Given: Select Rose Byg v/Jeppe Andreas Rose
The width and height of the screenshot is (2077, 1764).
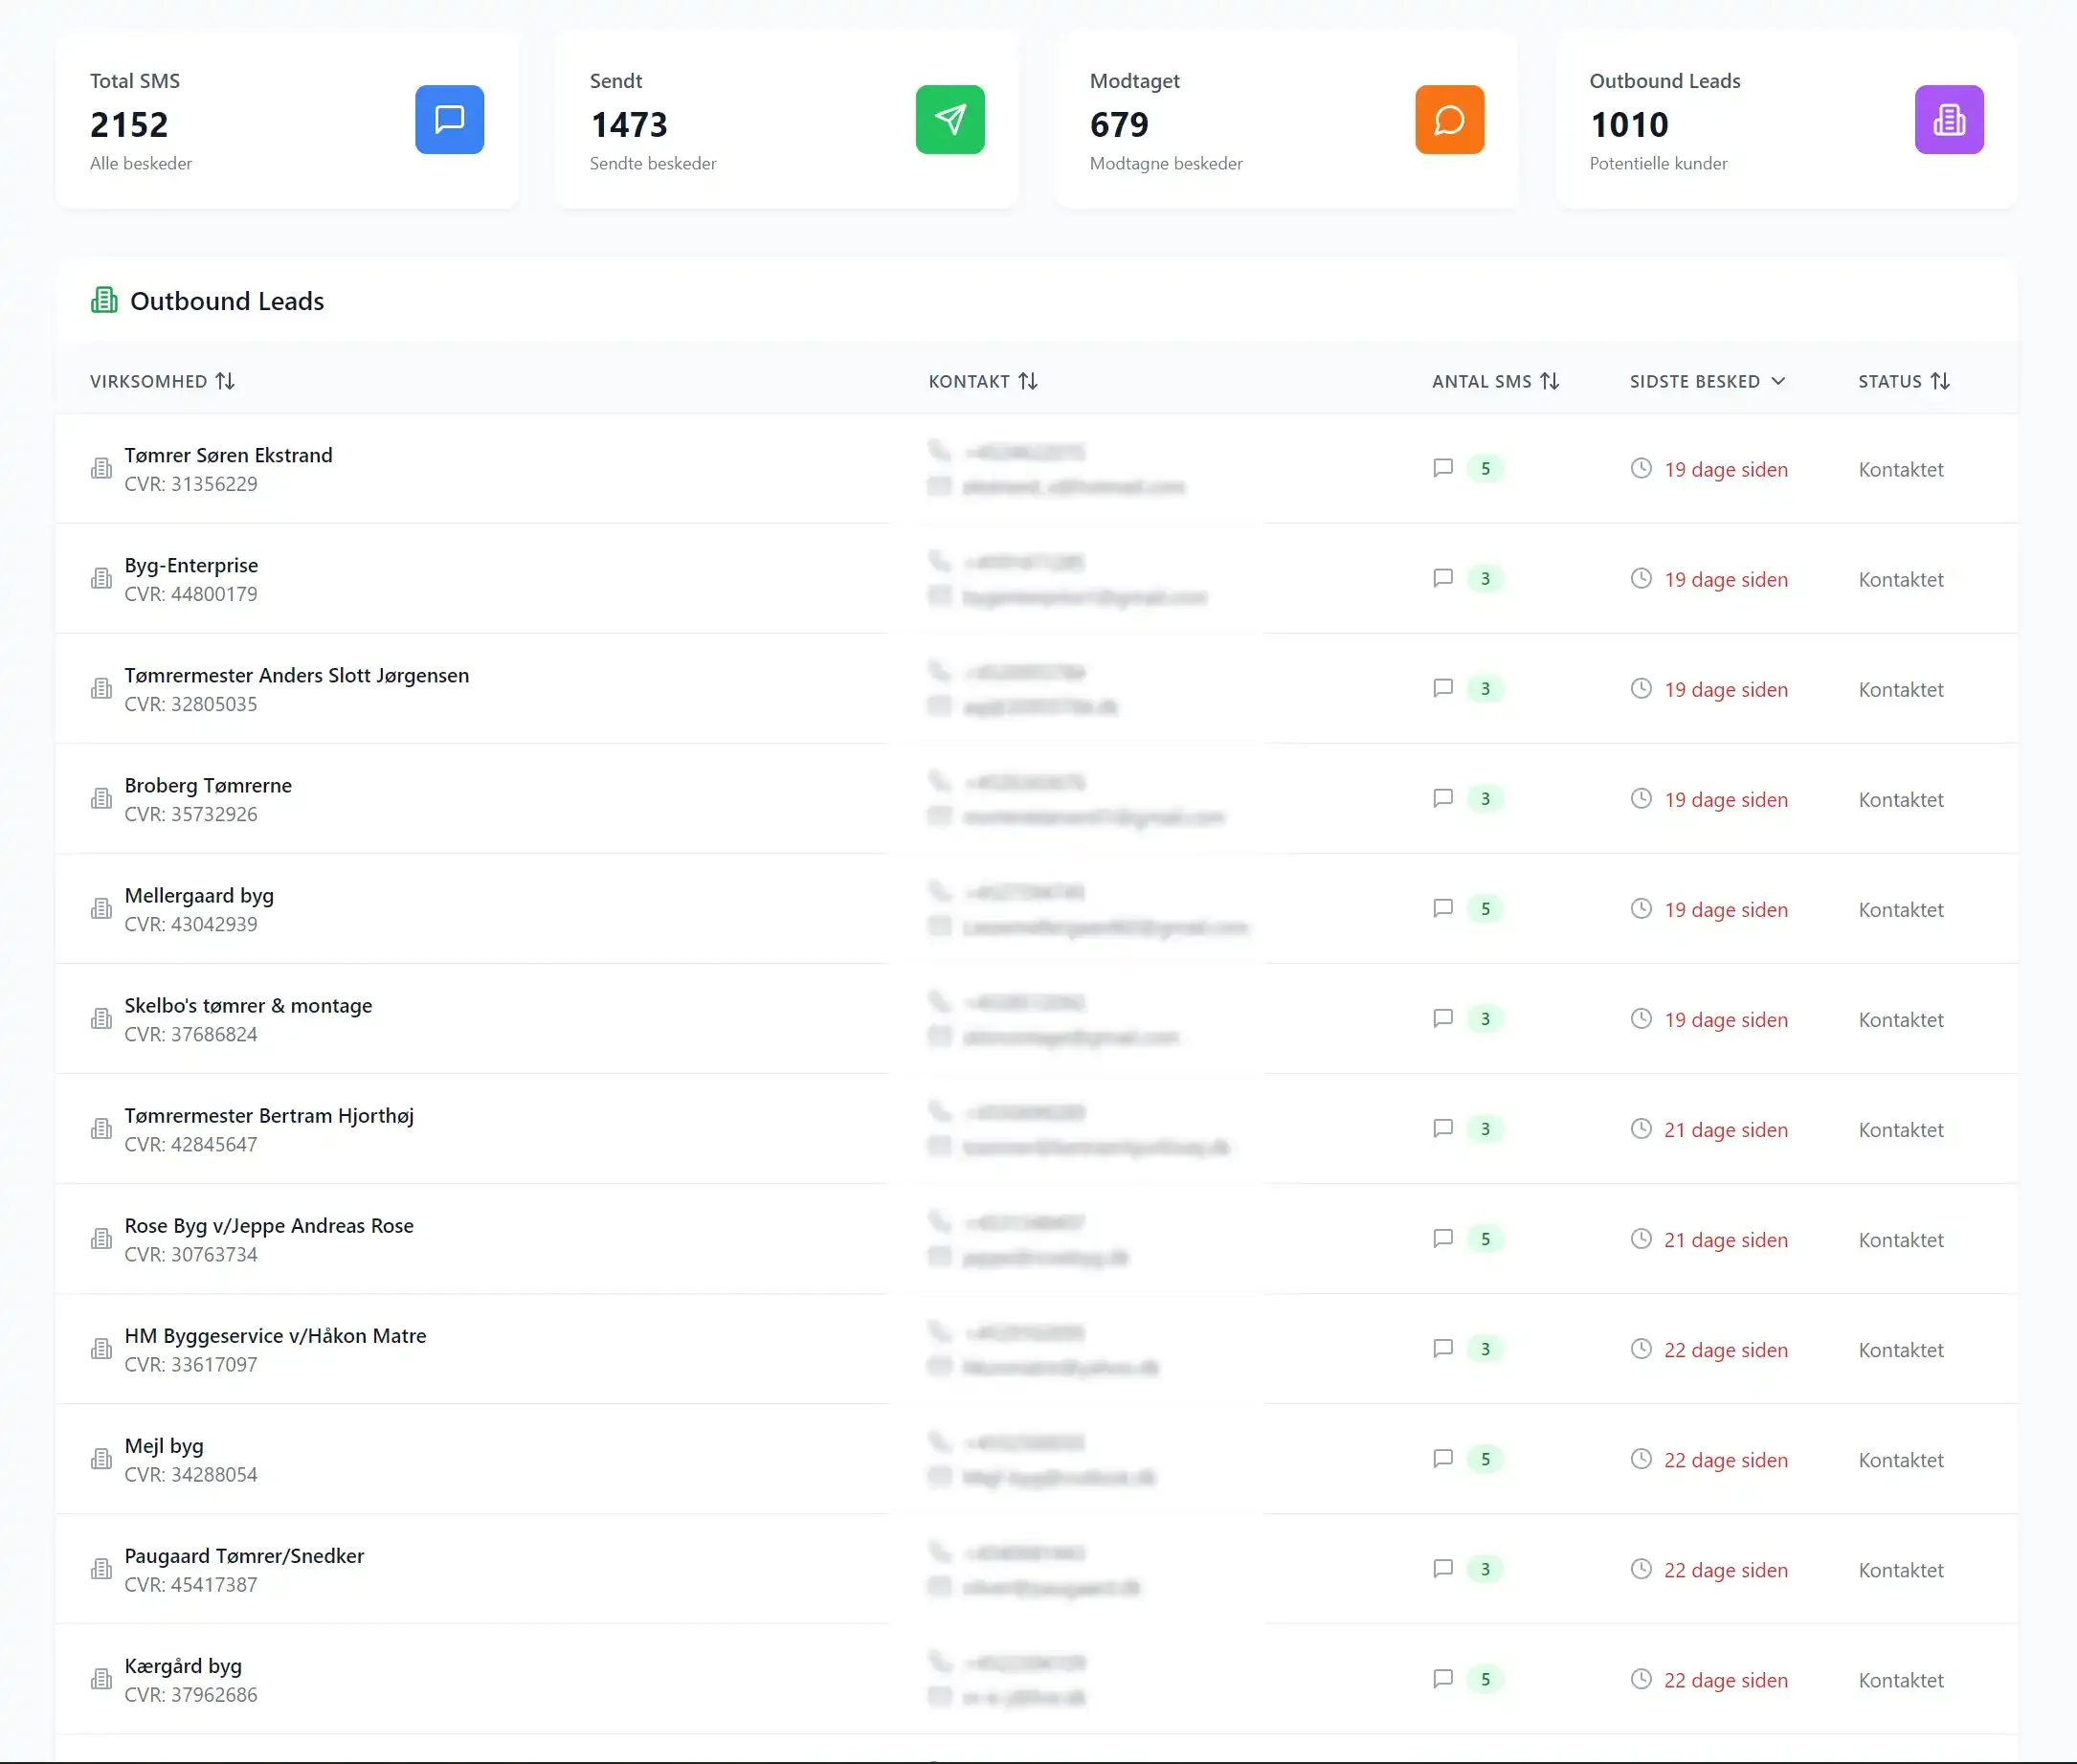Looking at the screenshot, I should pos(268,1225).
